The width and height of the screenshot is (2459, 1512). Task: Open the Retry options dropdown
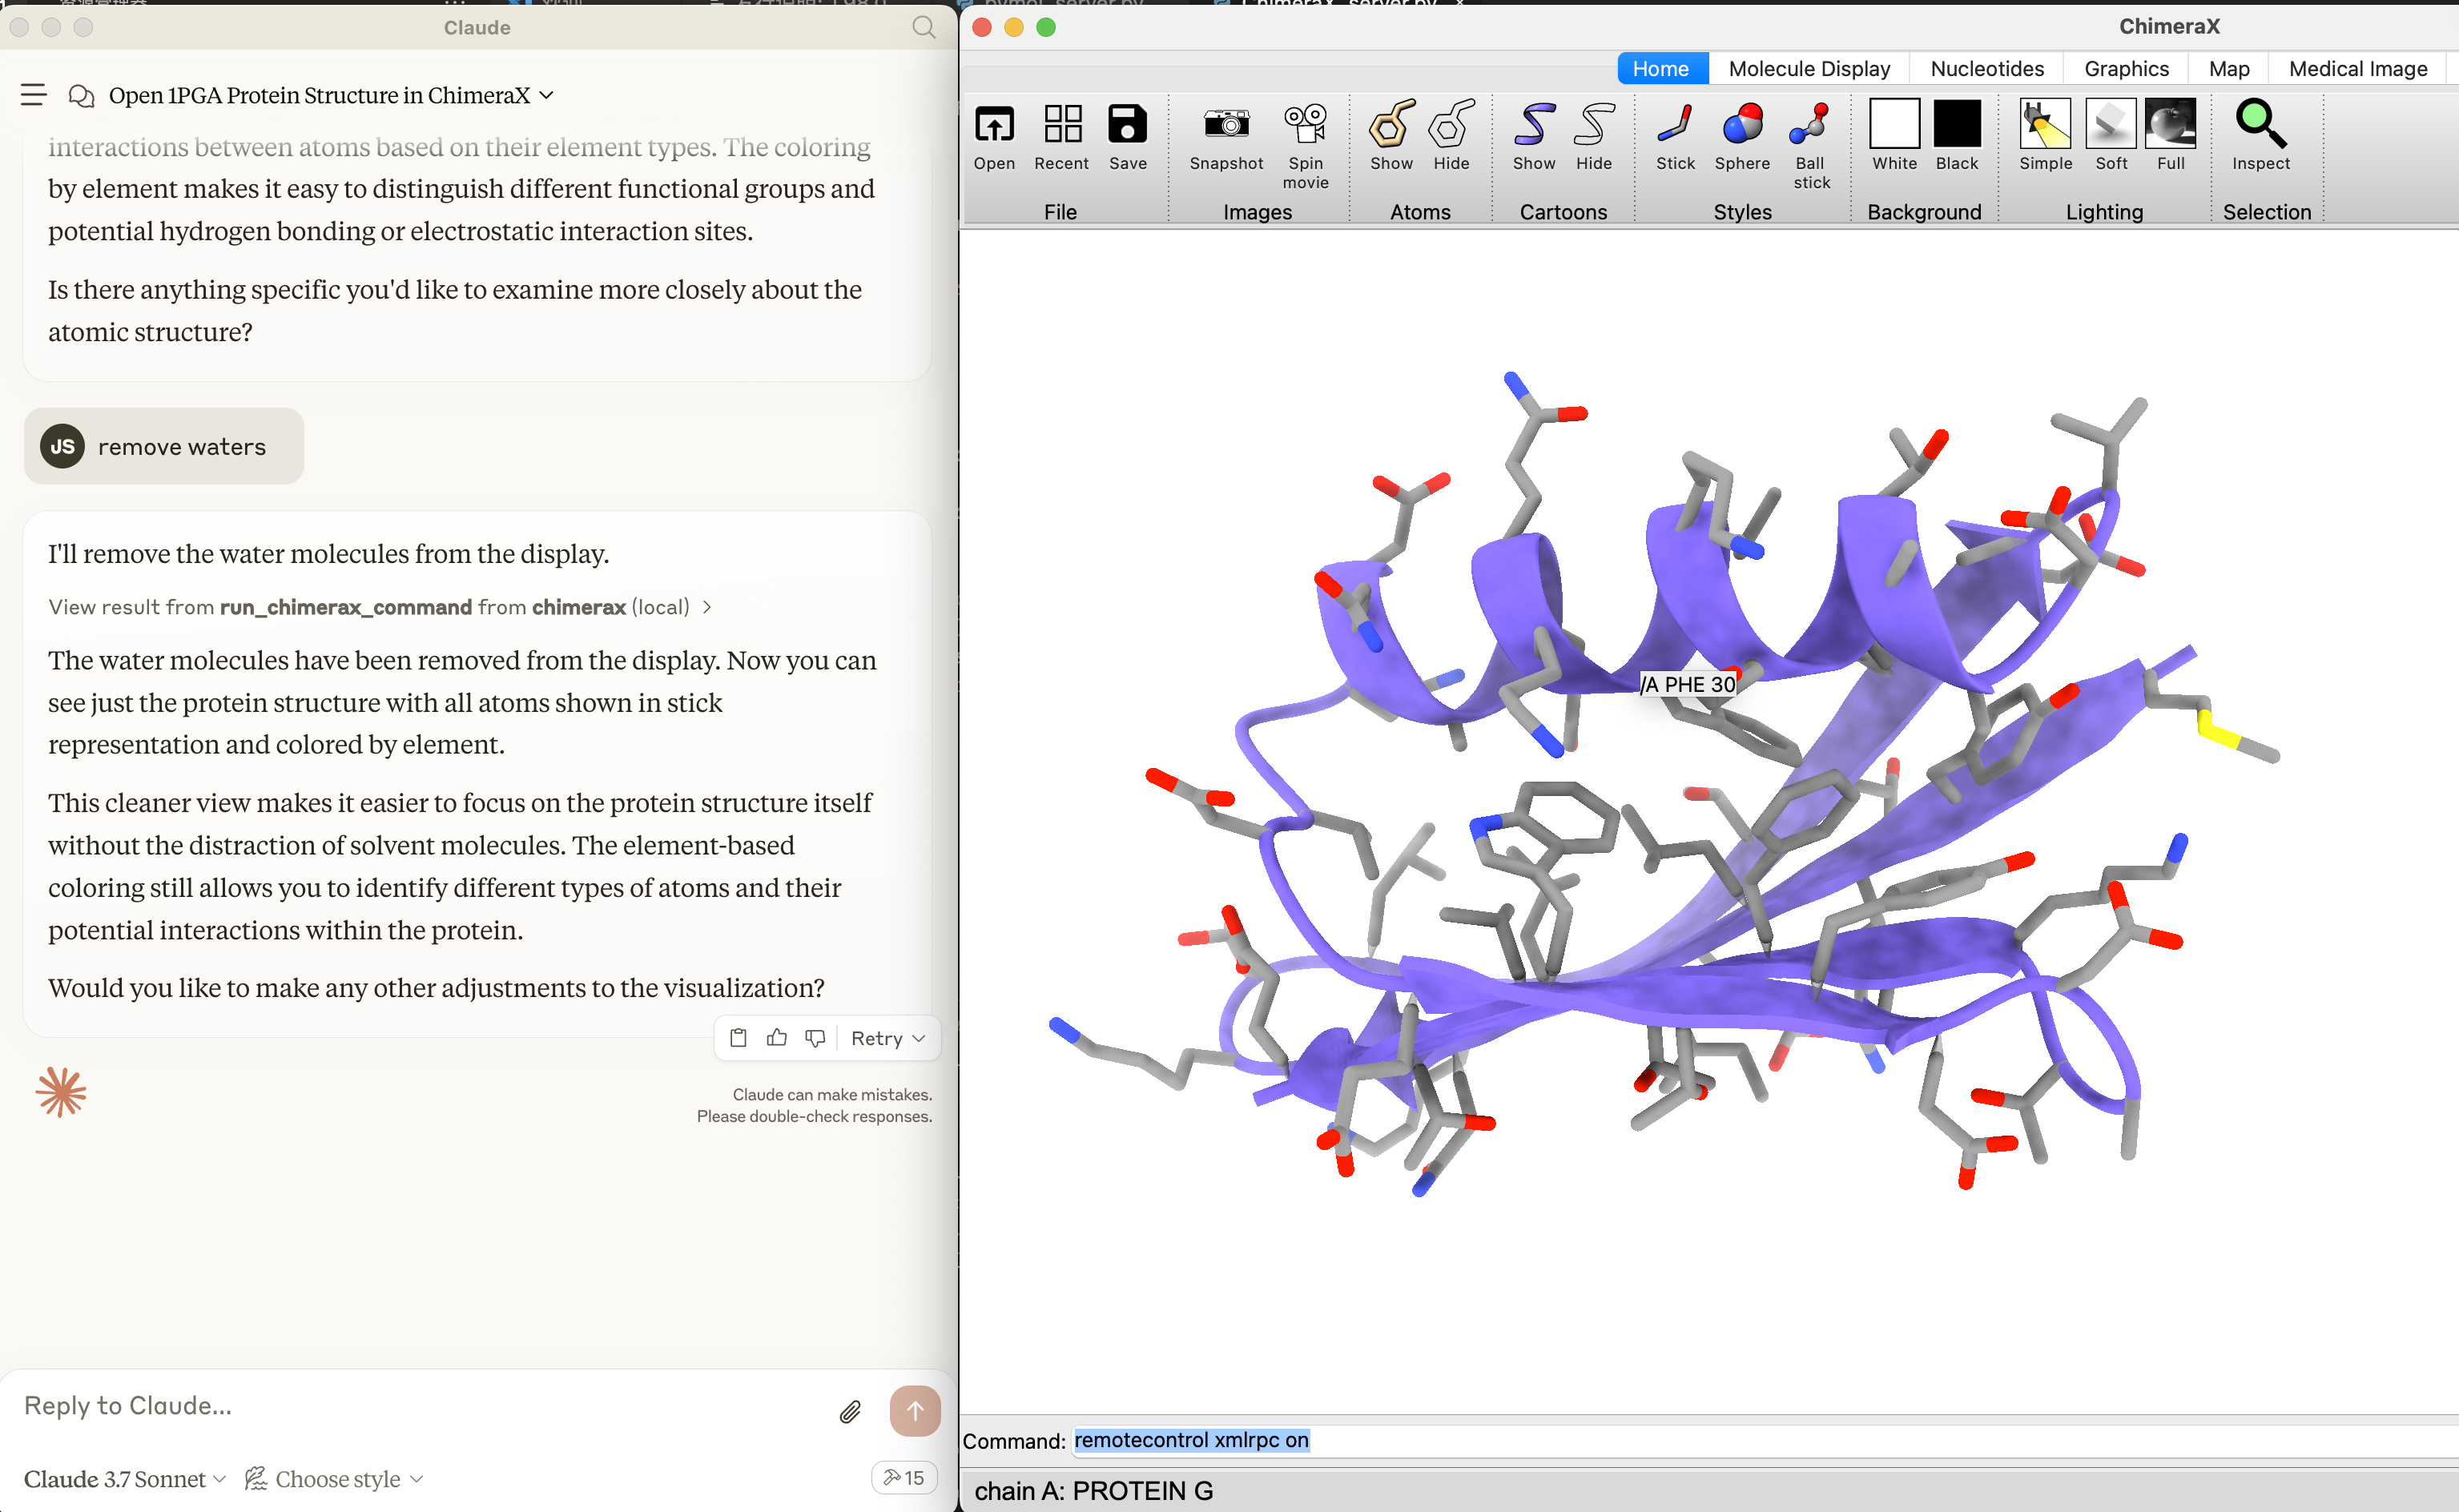(886, 1038)
